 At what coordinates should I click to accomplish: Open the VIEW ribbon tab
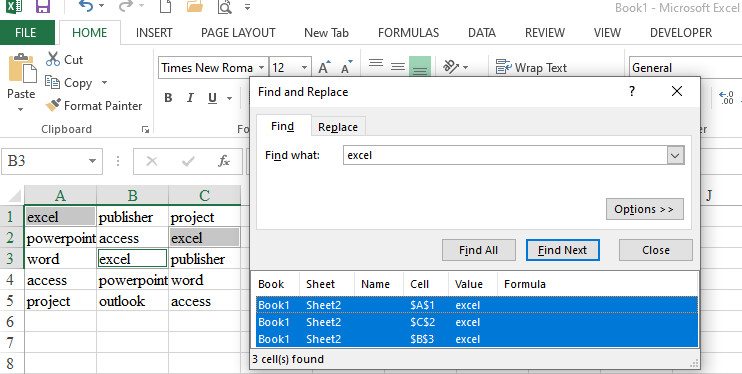607,33
